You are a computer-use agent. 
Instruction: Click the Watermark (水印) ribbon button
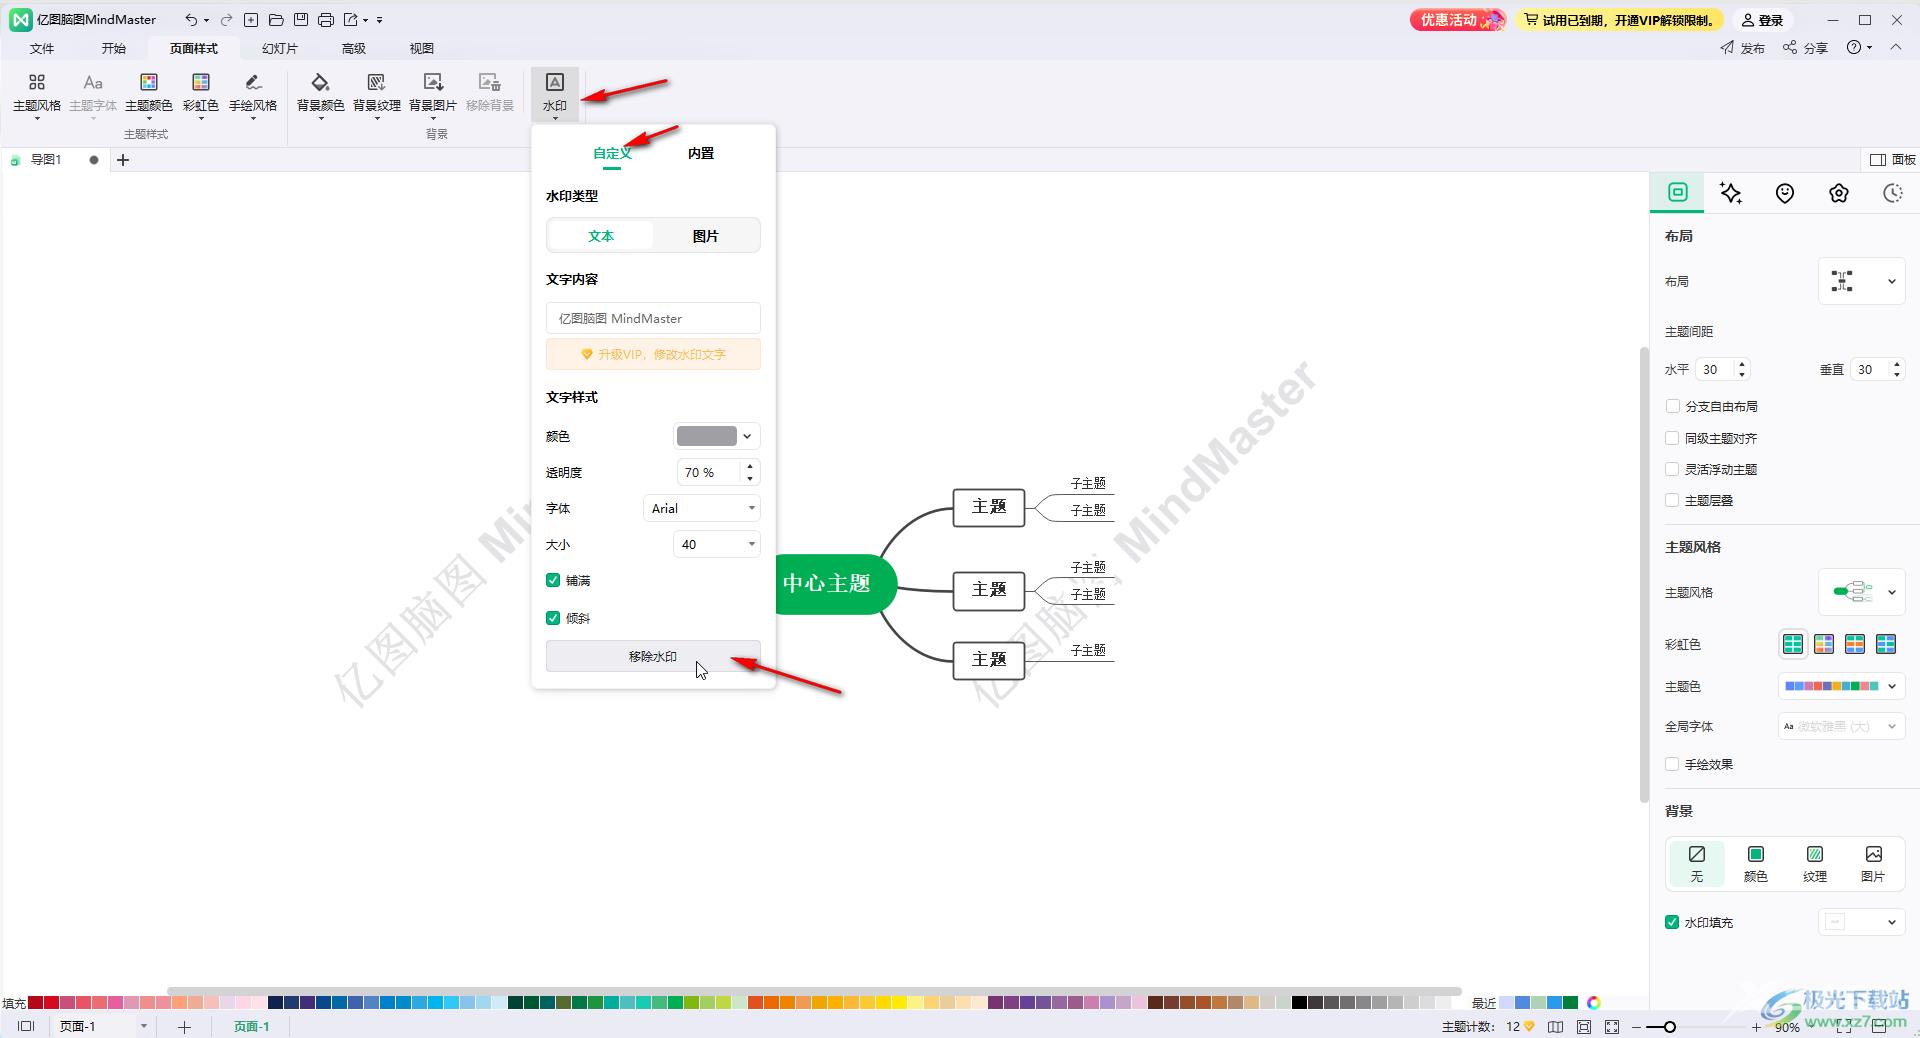coord(555,94)
